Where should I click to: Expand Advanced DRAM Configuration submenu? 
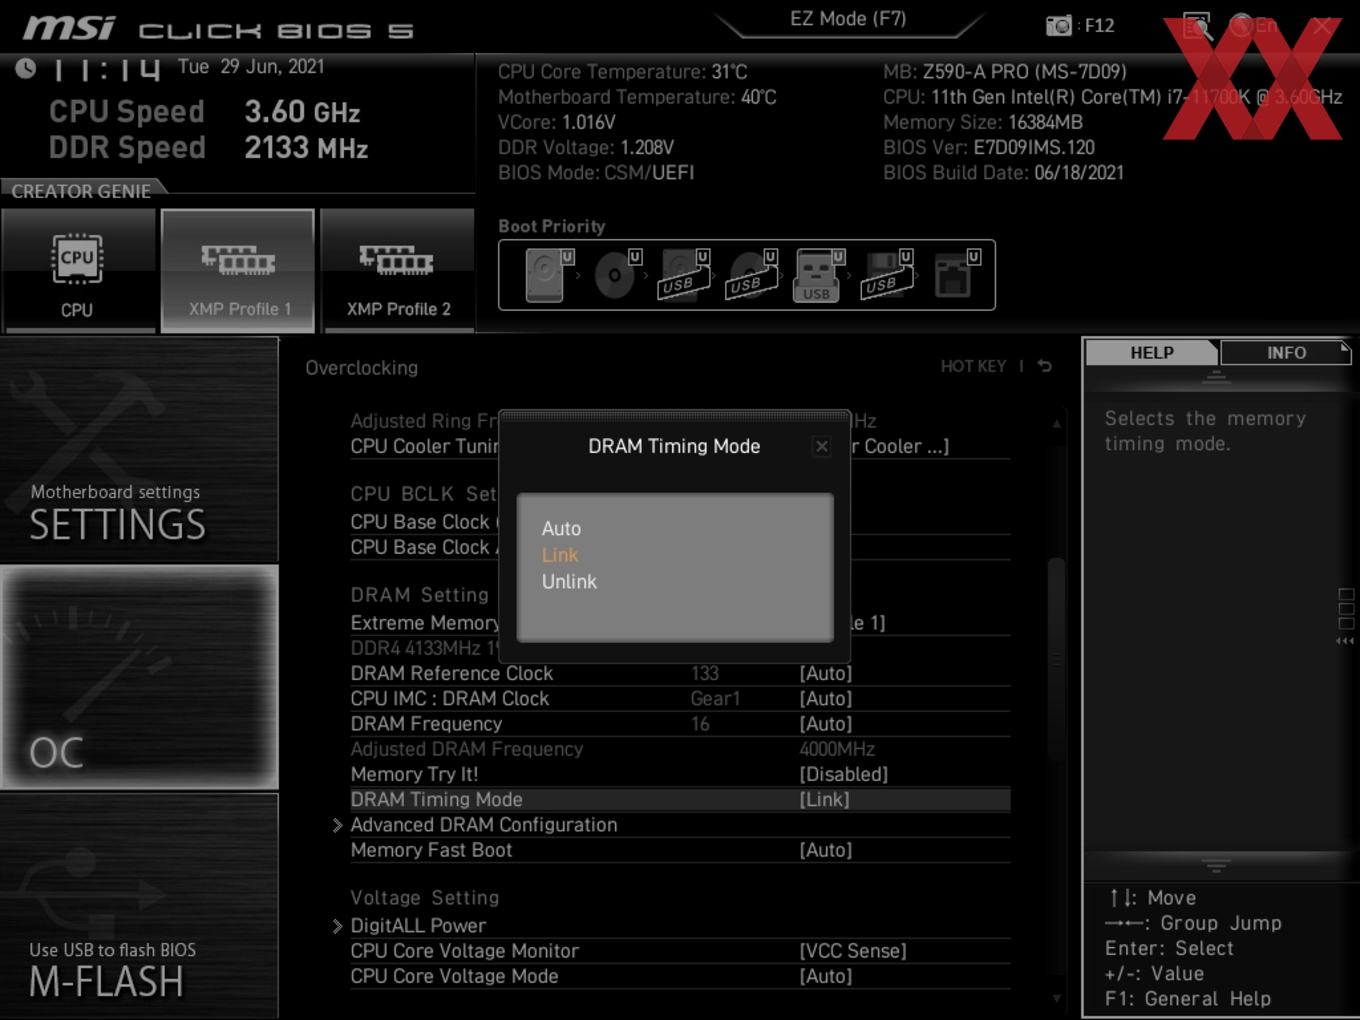[484, 825]
